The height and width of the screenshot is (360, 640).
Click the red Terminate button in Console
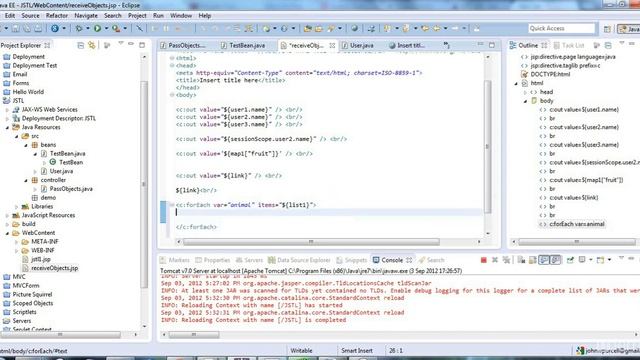483,260
